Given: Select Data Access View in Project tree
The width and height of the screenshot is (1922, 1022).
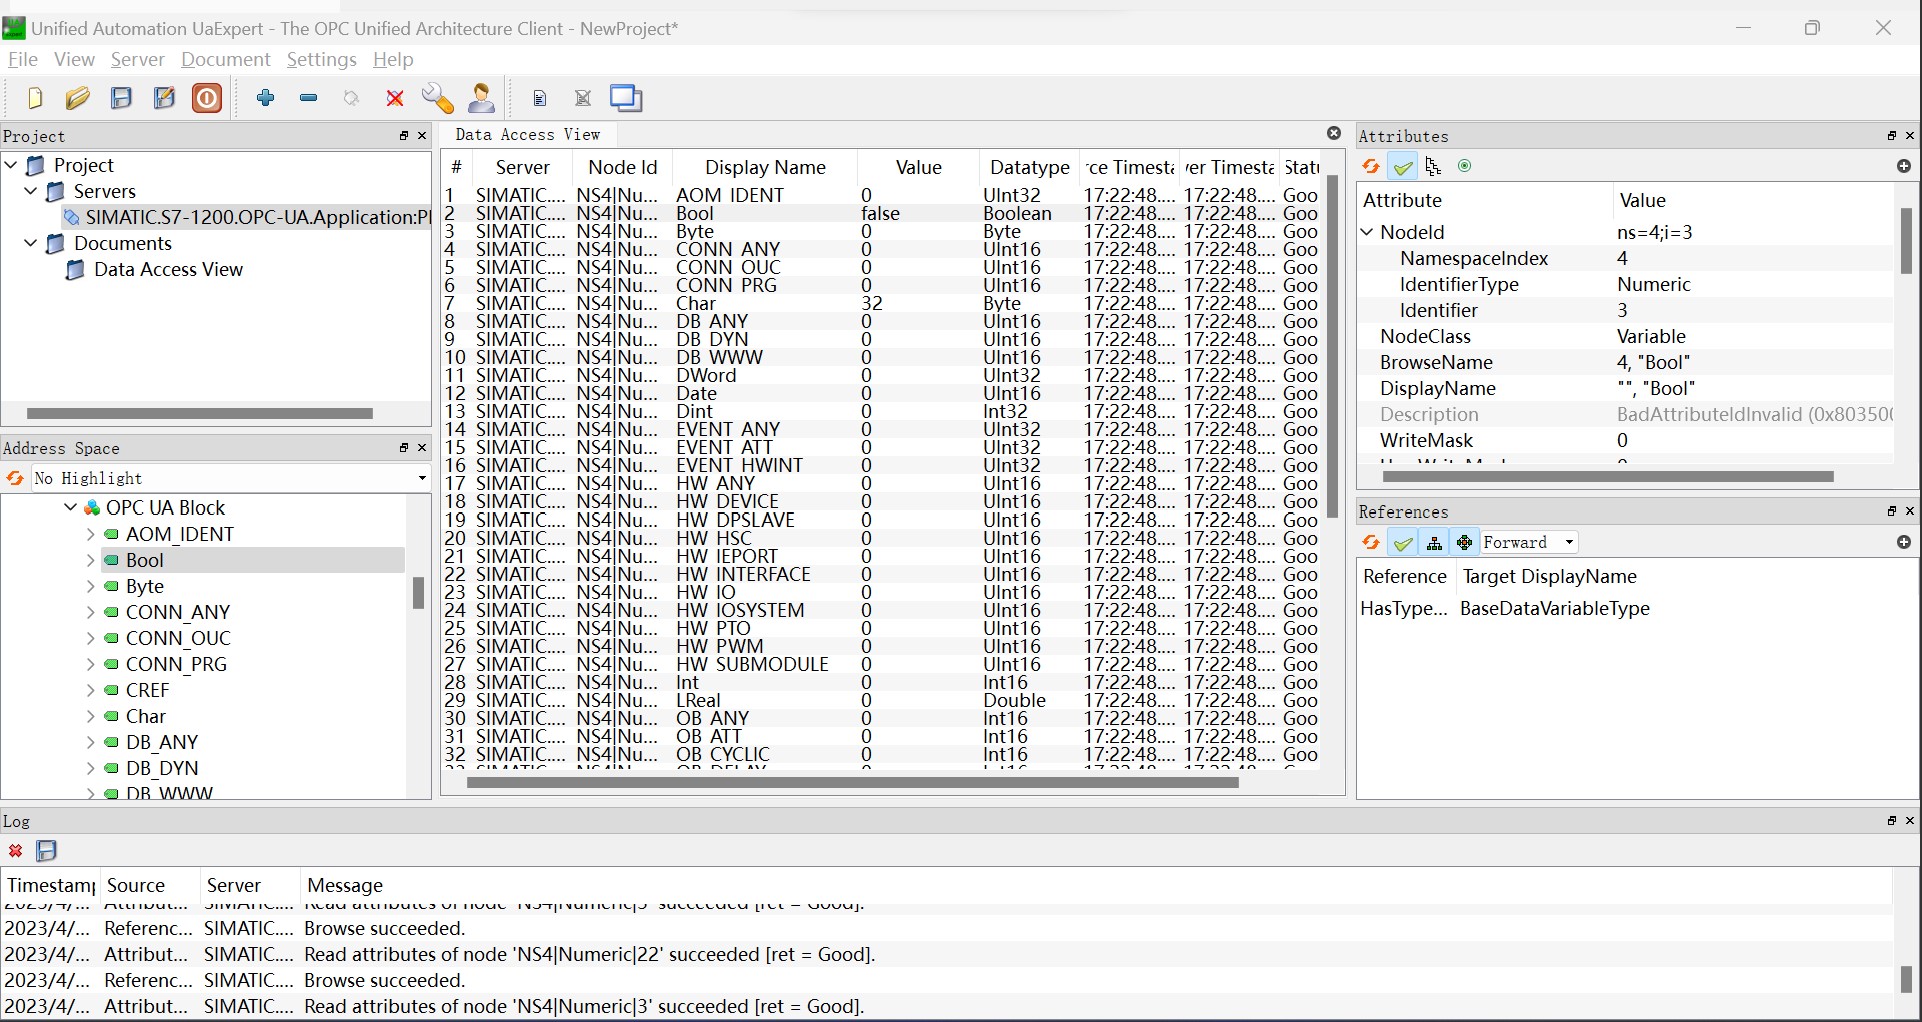Looking at the screenshot, I should [x=168, y=270].
